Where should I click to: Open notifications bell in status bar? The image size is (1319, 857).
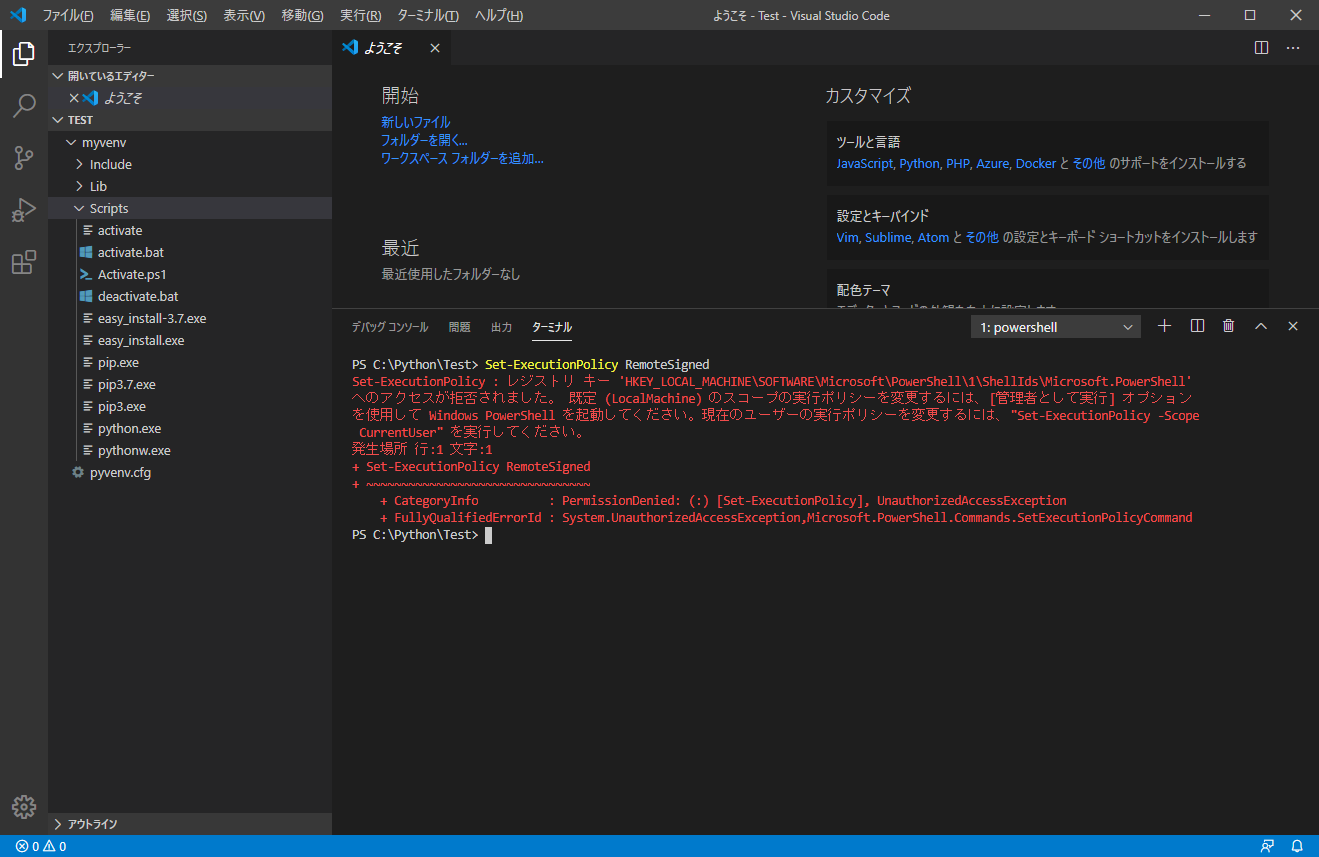(x=1297, y=846)
